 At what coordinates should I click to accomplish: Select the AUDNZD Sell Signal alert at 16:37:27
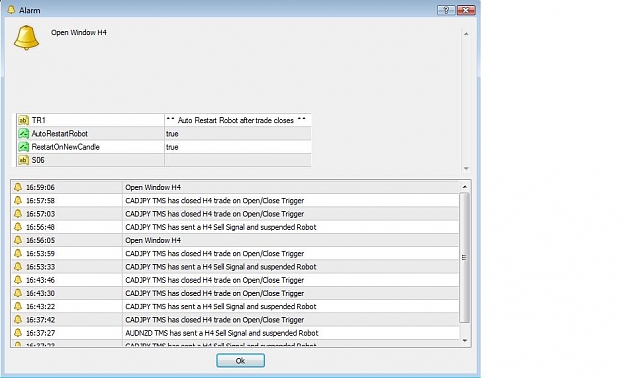click(x=222, y=333)
